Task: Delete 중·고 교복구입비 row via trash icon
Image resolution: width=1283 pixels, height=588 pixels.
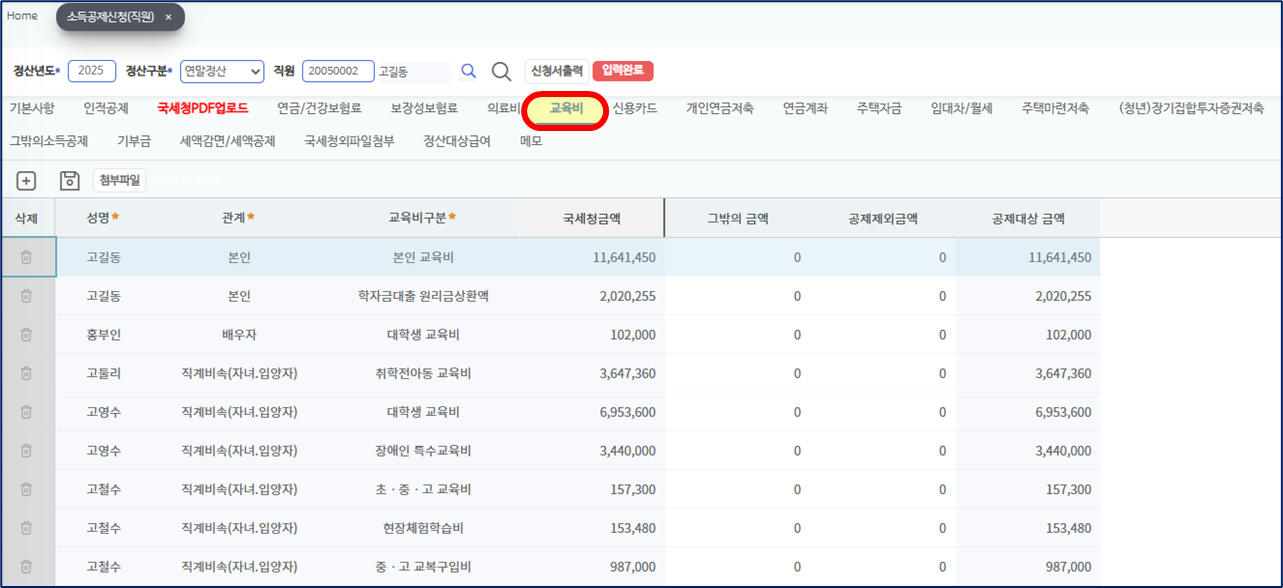Action: [26, 567]
